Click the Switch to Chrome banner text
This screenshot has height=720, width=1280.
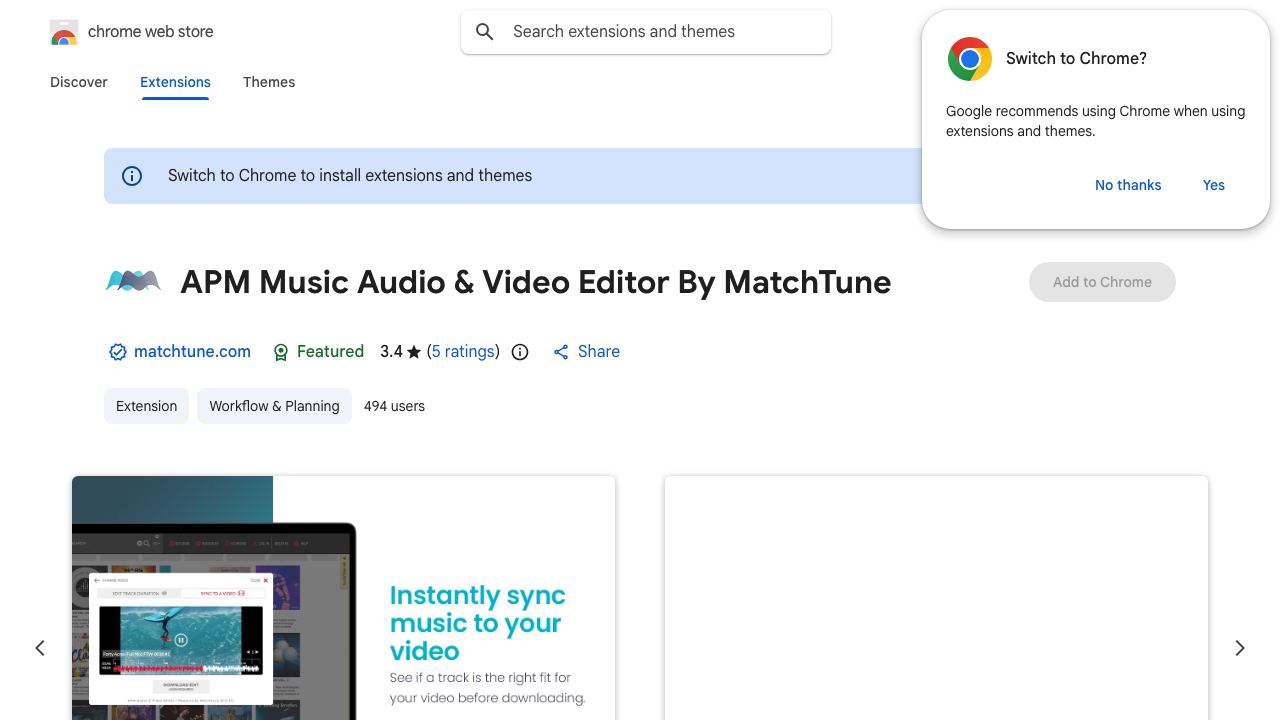350,176
